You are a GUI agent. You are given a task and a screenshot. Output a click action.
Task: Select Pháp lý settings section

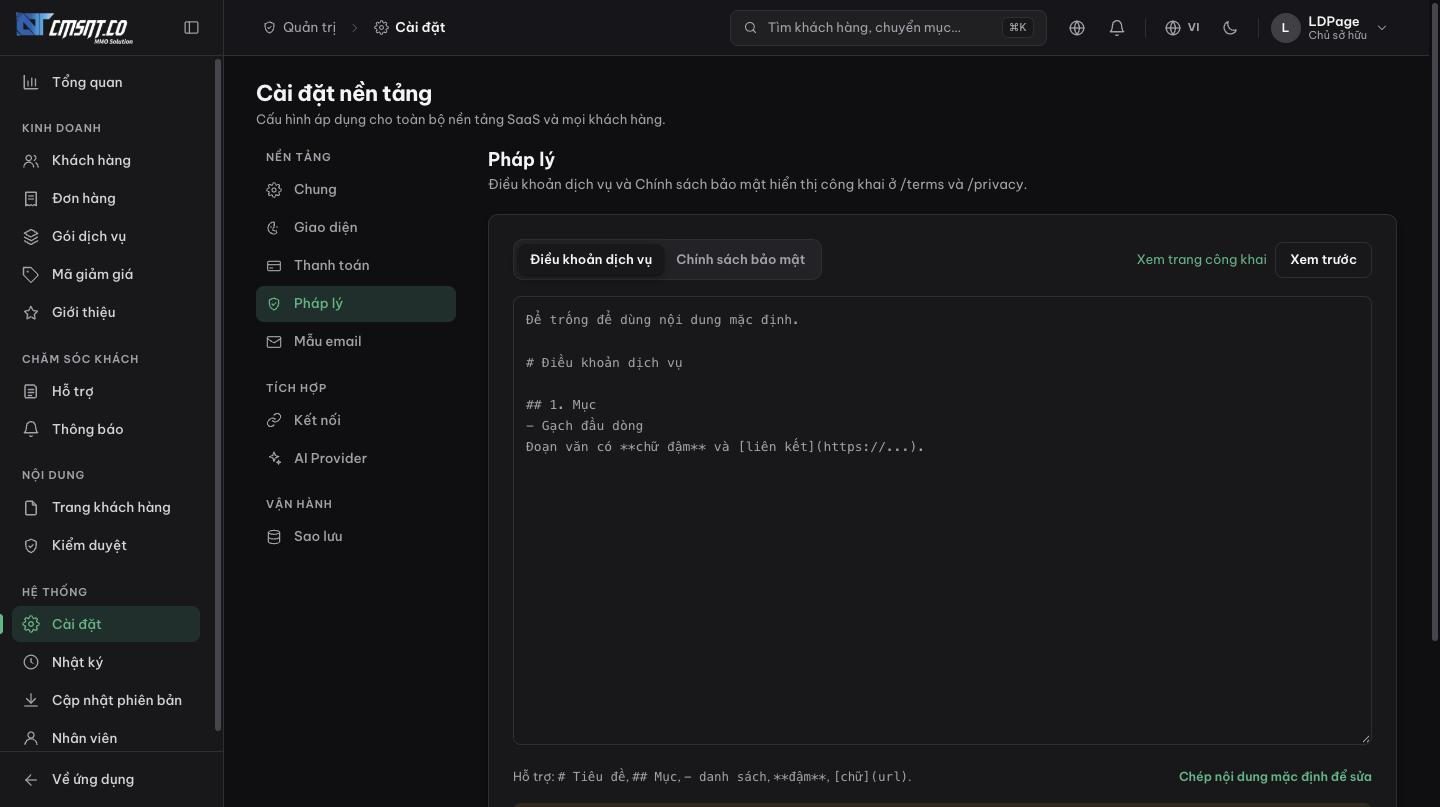[x=356, y=304]
